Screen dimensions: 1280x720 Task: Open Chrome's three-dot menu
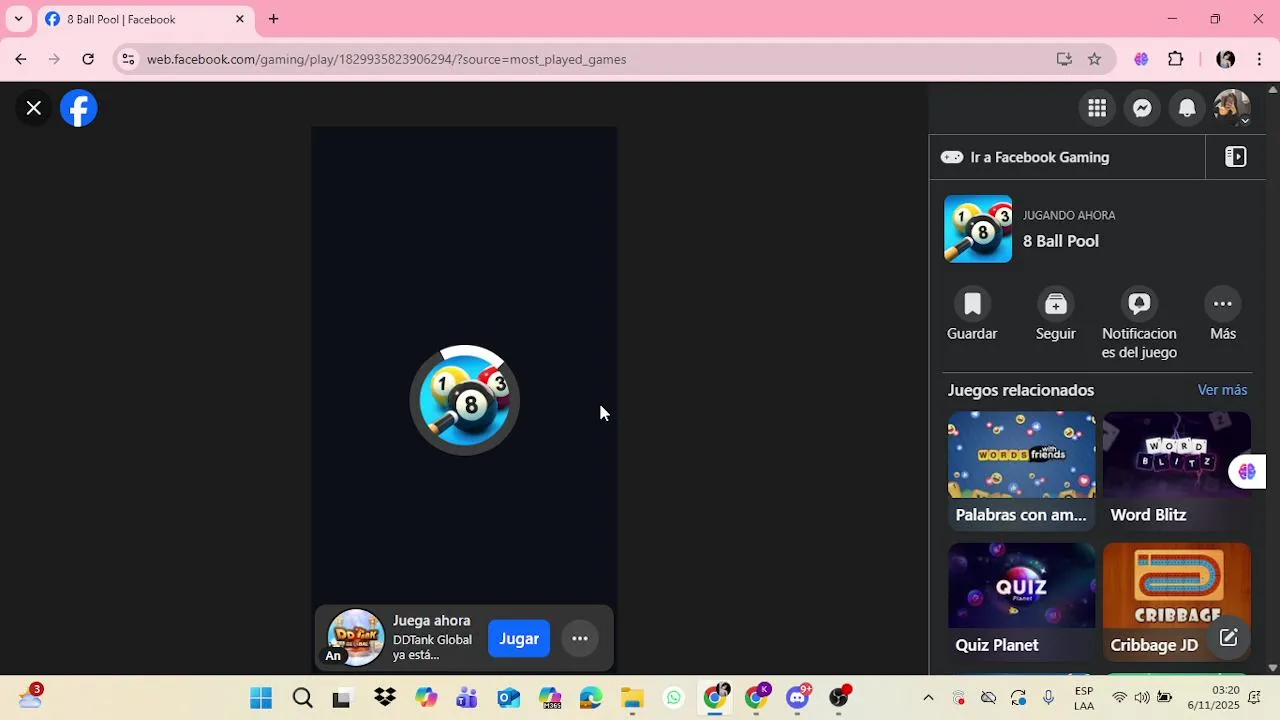pyautogui.click(x=1259, y=59)
